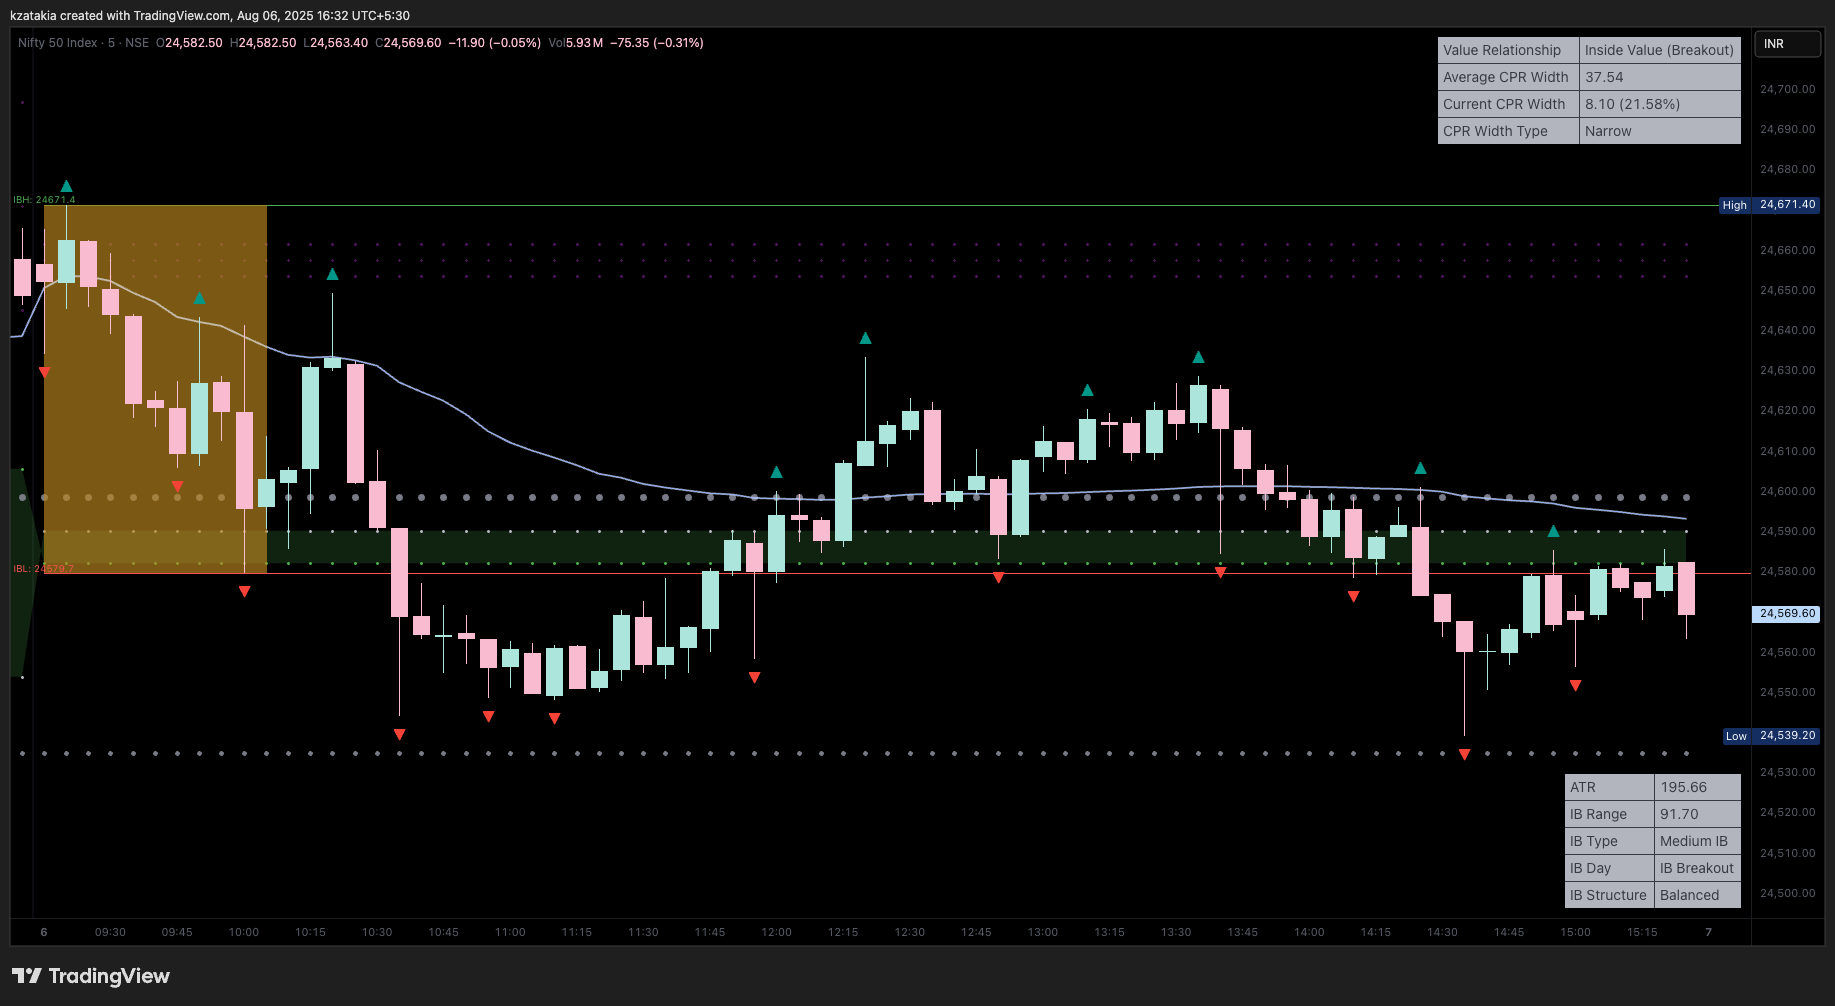The image size is (1835, 1006).
Task: Click the 09:30 time axis label
Action: point(110,932)
